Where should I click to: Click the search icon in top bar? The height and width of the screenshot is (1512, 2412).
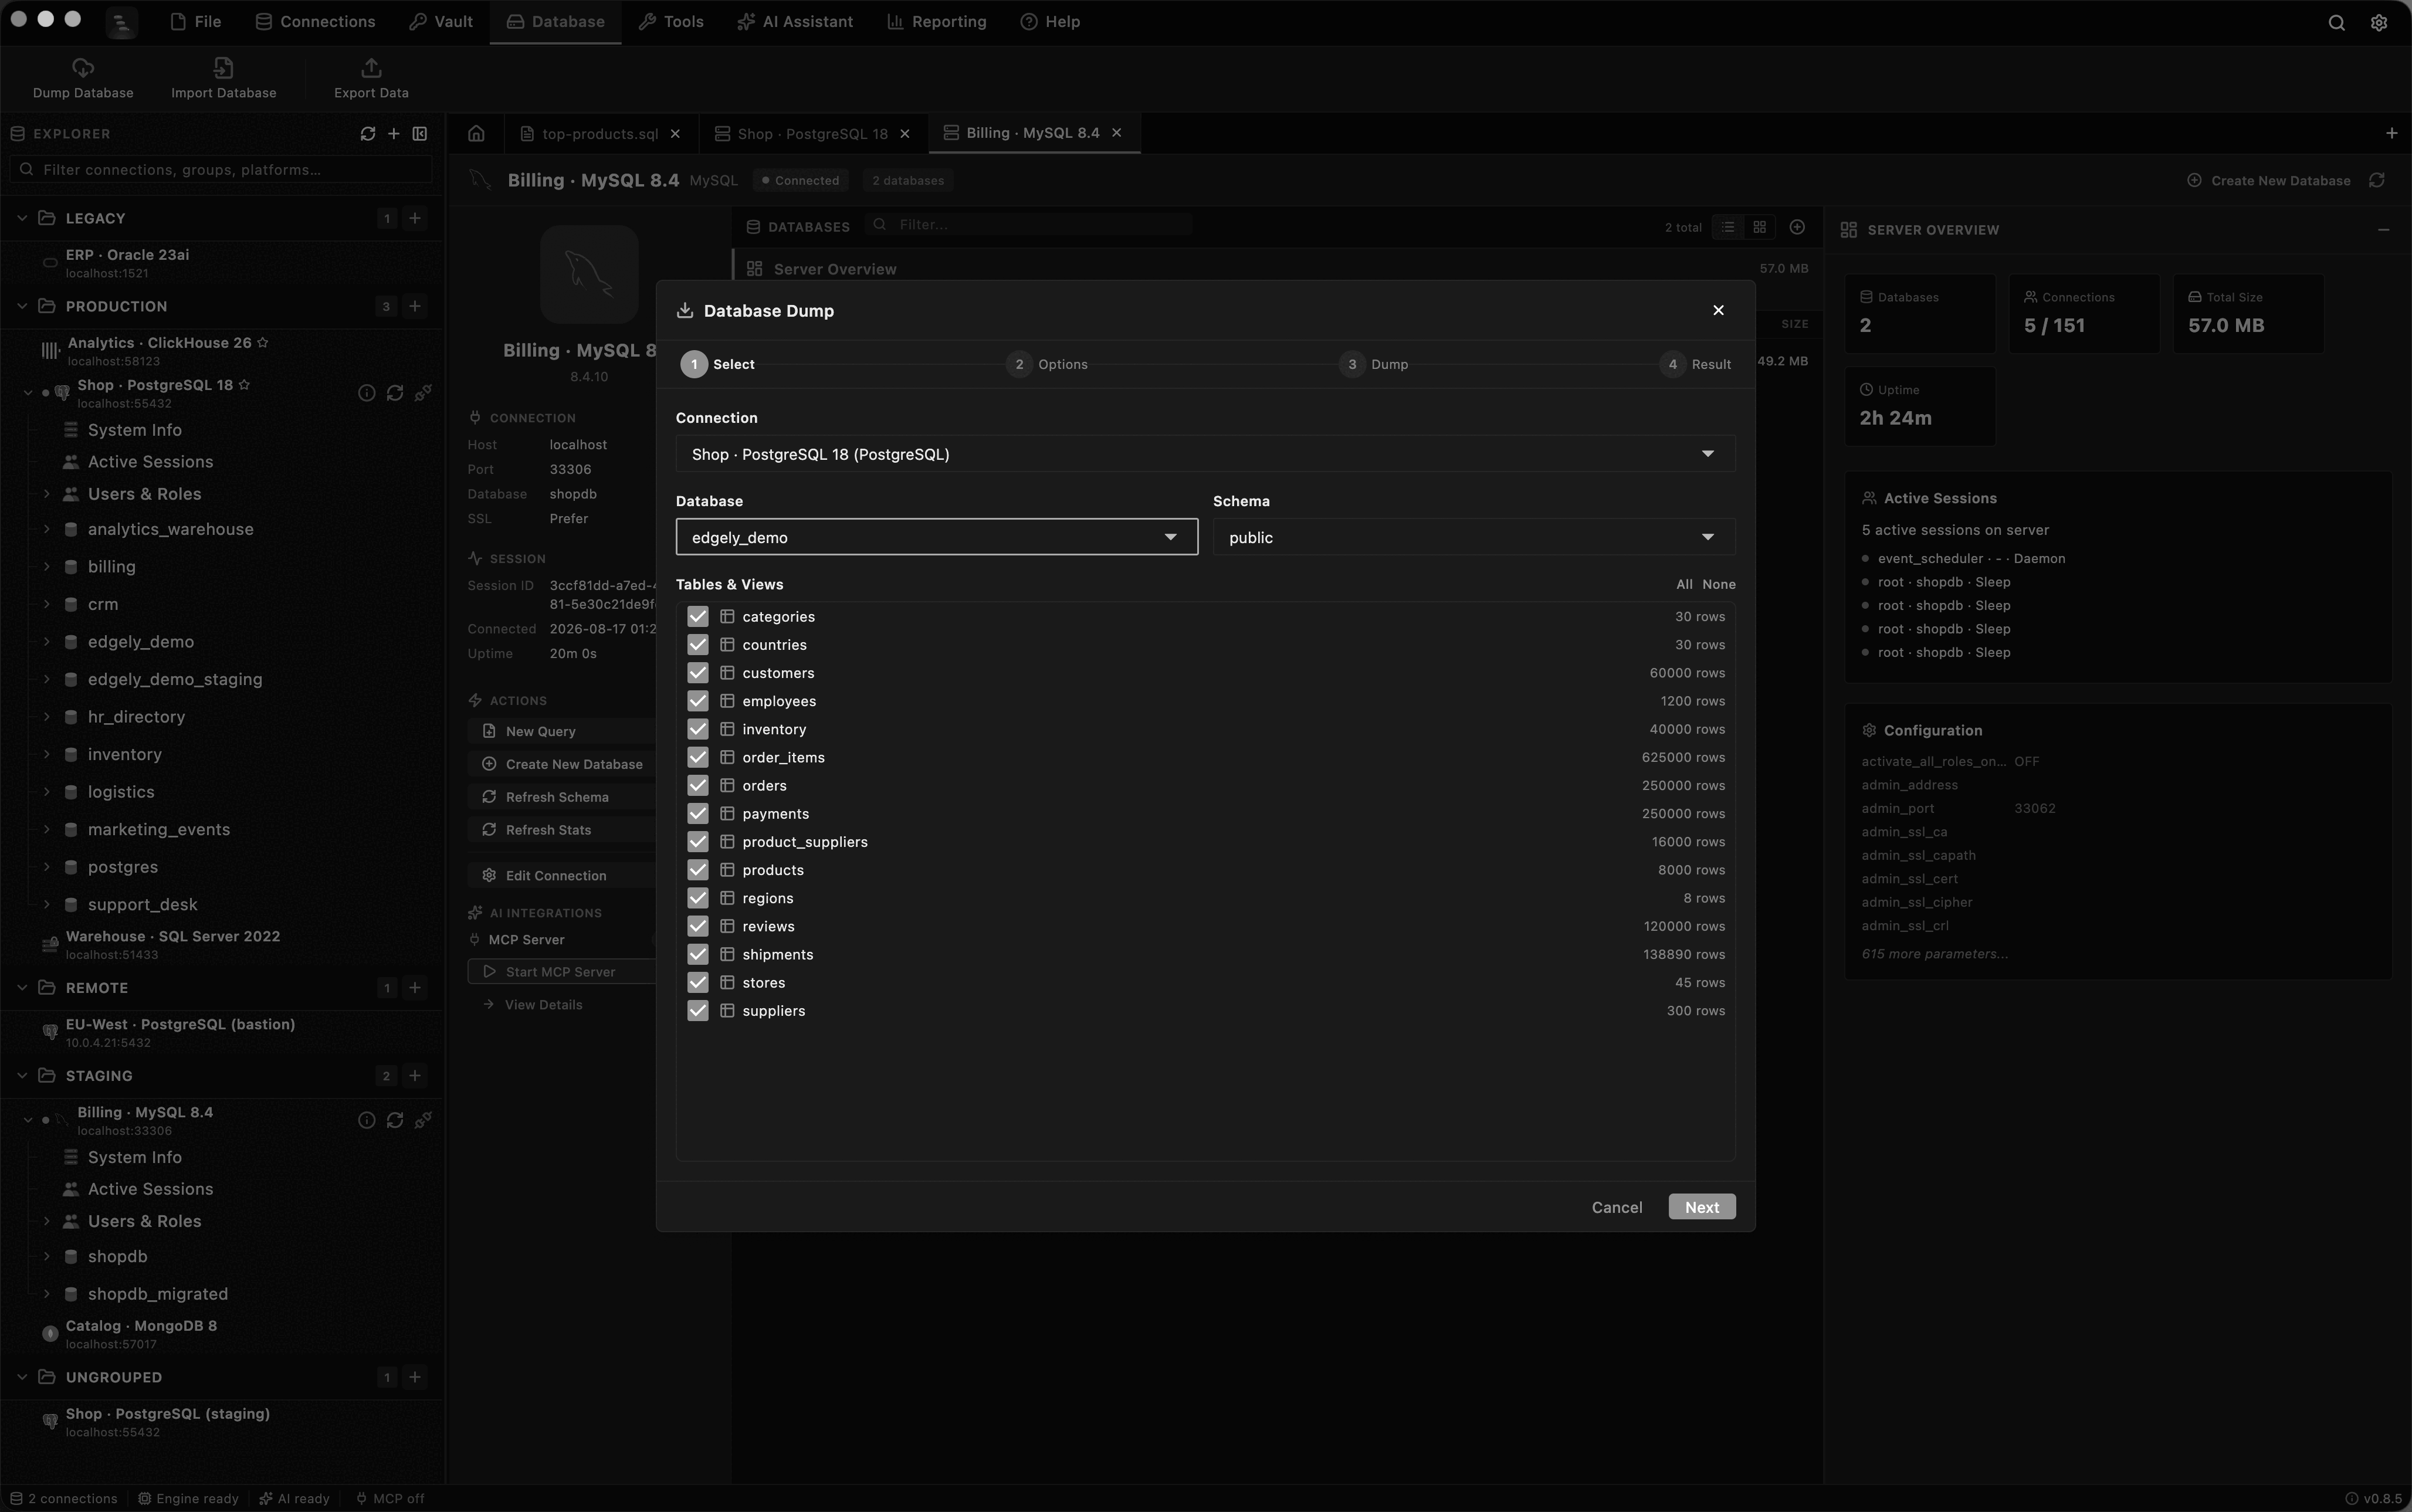(2336, 22)
